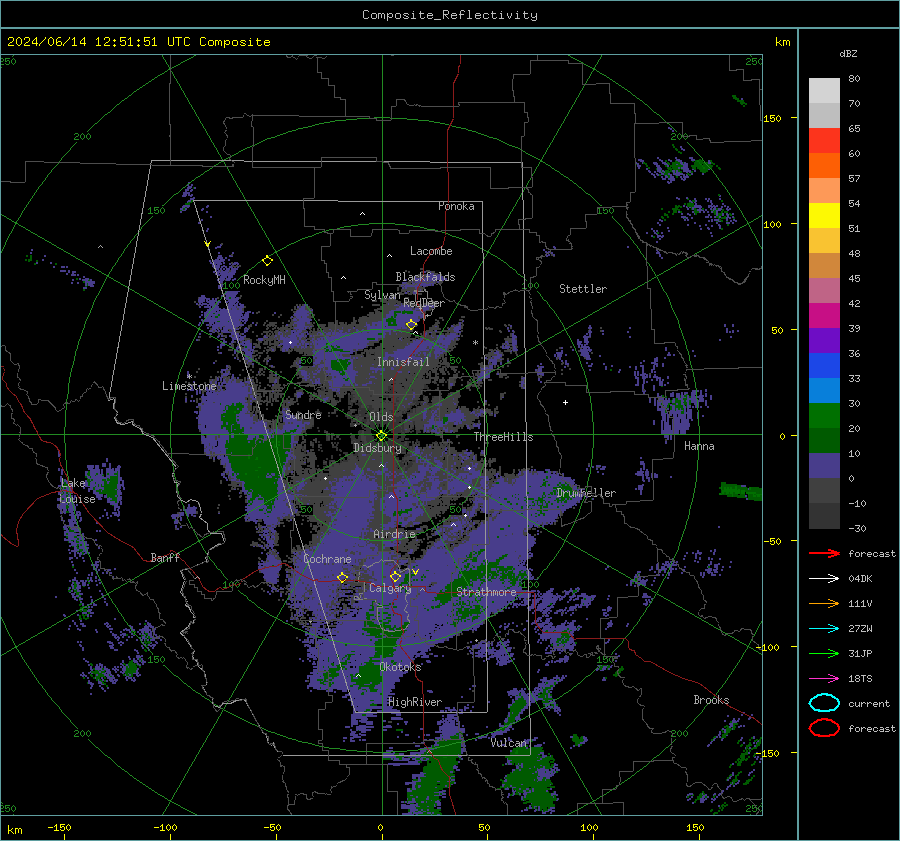This screenshot has height=841, width=900.
Task: Click the yellow diamond marker below RedDeer
Action: pyautogui.click(x=411, y=325)
